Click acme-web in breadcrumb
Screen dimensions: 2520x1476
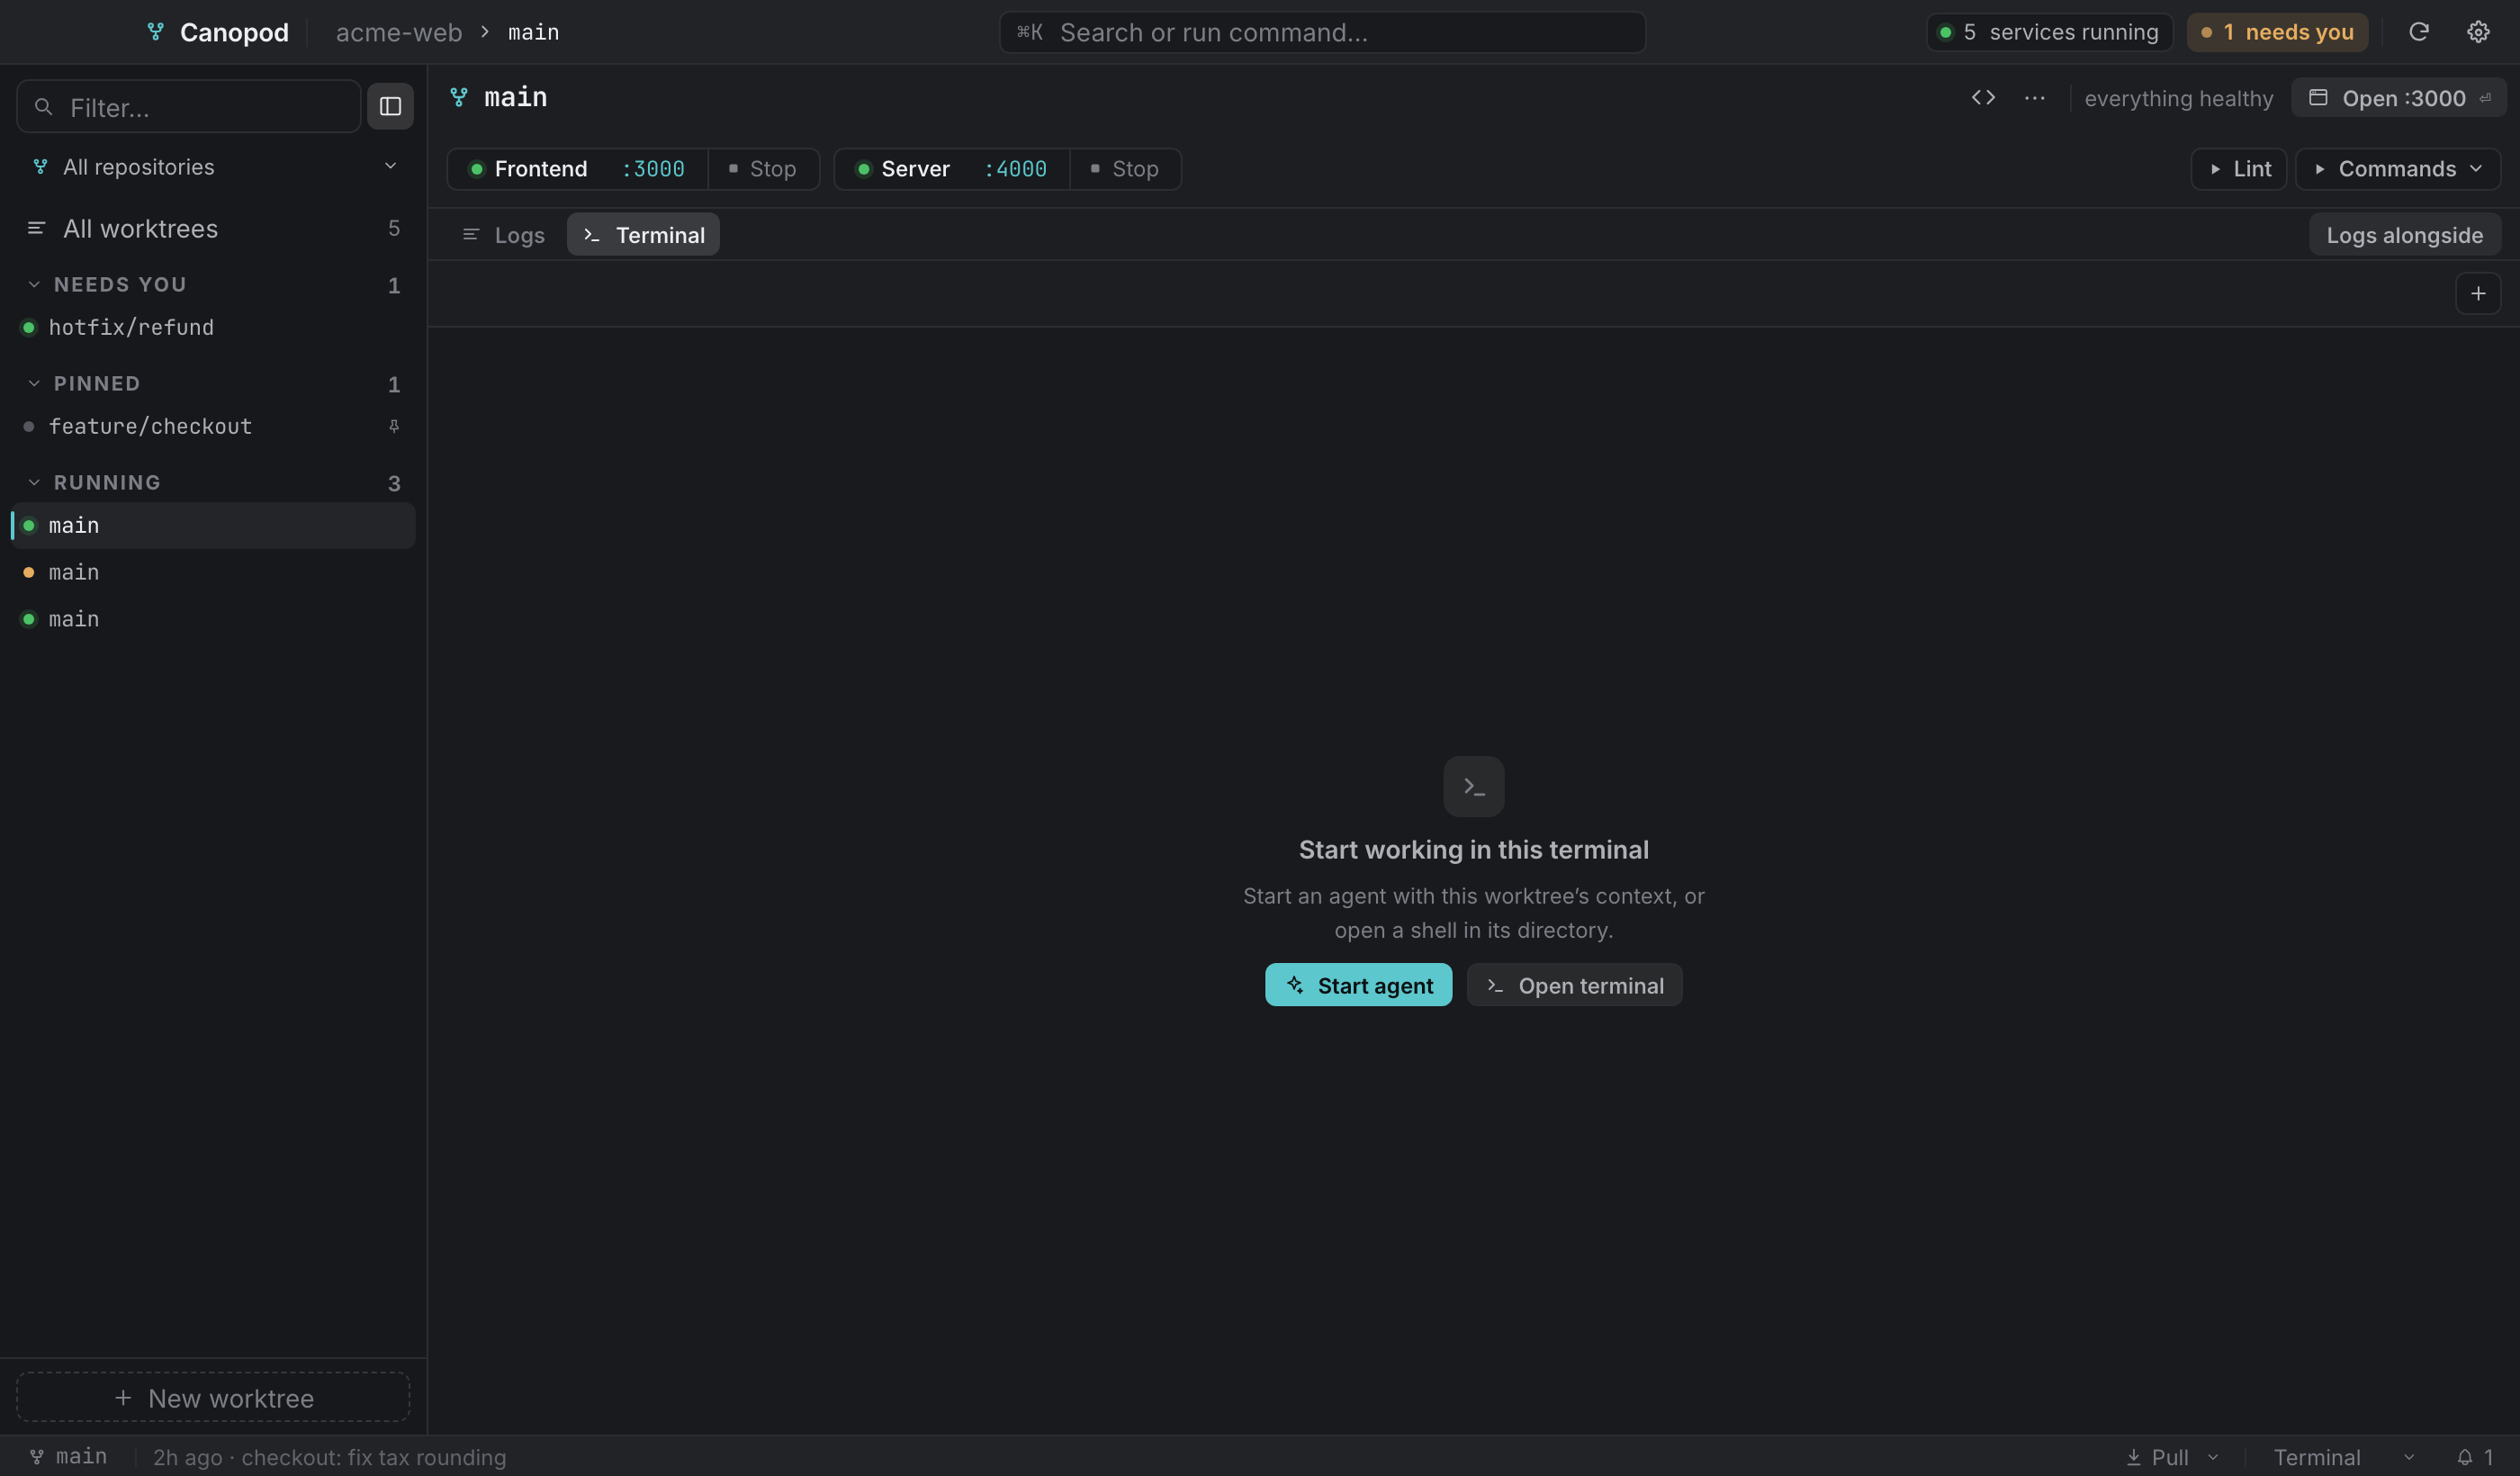coord(399,32)
